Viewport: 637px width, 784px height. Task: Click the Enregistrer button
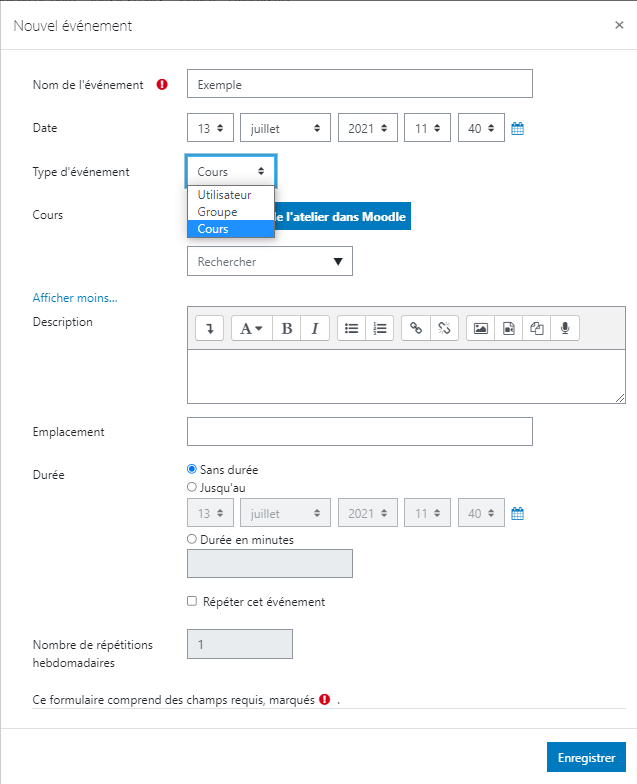(586, 757)
